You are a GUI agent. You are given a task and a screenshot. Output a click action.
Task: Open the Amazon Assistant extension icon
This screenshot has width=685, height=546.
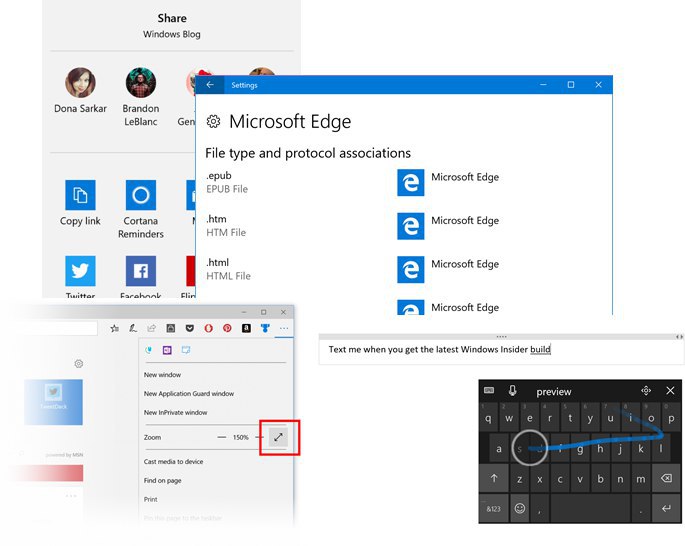pos(246,328)
